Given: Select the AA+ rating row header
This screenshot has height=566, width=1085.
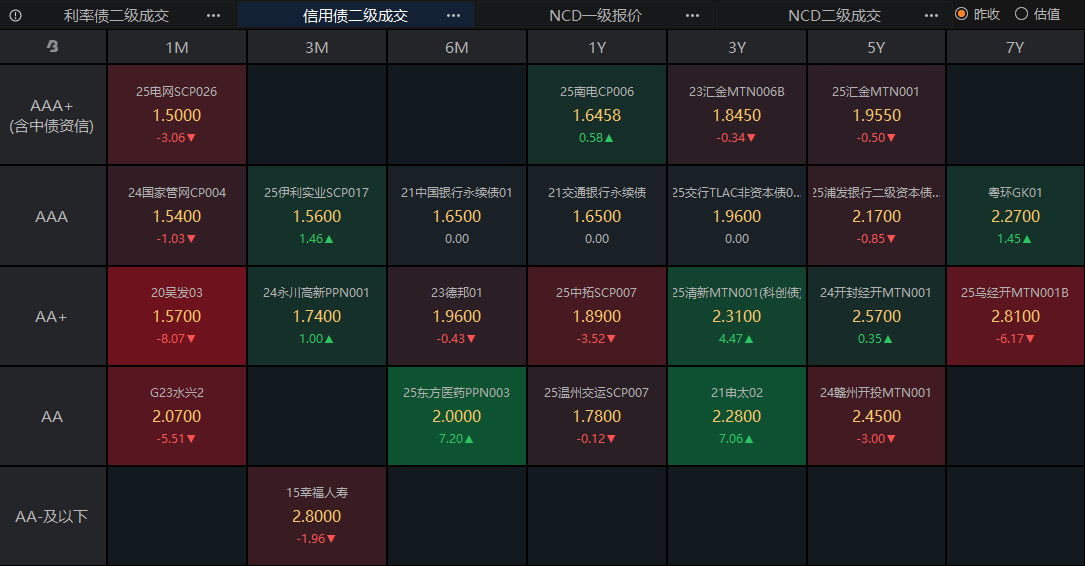Looking at the screenshot, I should pyautogui.click(x=52, y=316).
